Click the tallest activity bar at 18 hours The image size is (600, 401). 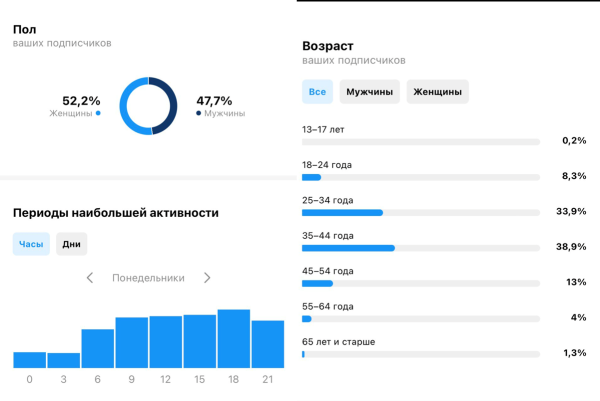pyautogui.click(x=233, y=339)
